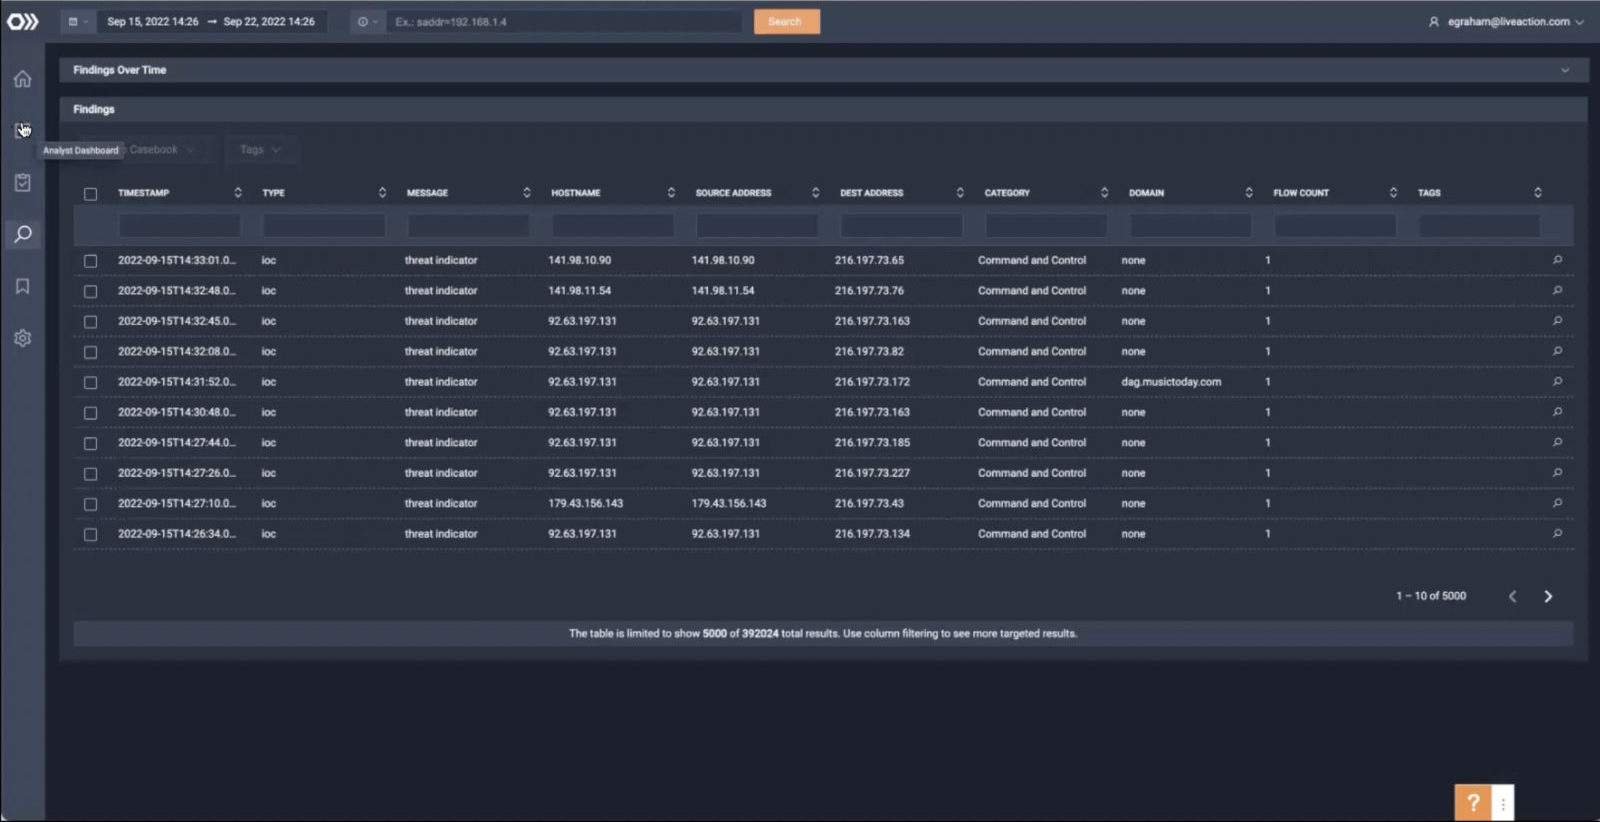Viewport: 1600px width, 822px height.
Task: Check the row with timestamp 14:31:52
Action: (x=90, y=382)
